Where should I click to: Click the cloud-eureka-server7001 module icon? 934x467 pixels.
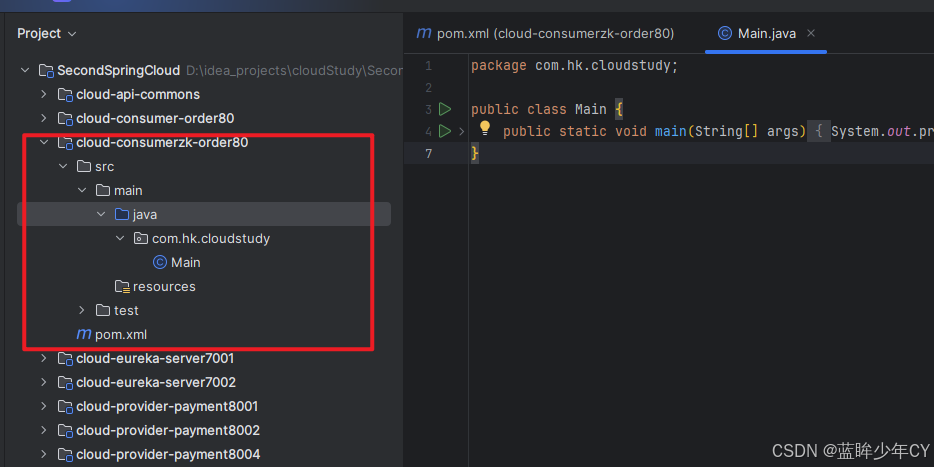point(65,359)
